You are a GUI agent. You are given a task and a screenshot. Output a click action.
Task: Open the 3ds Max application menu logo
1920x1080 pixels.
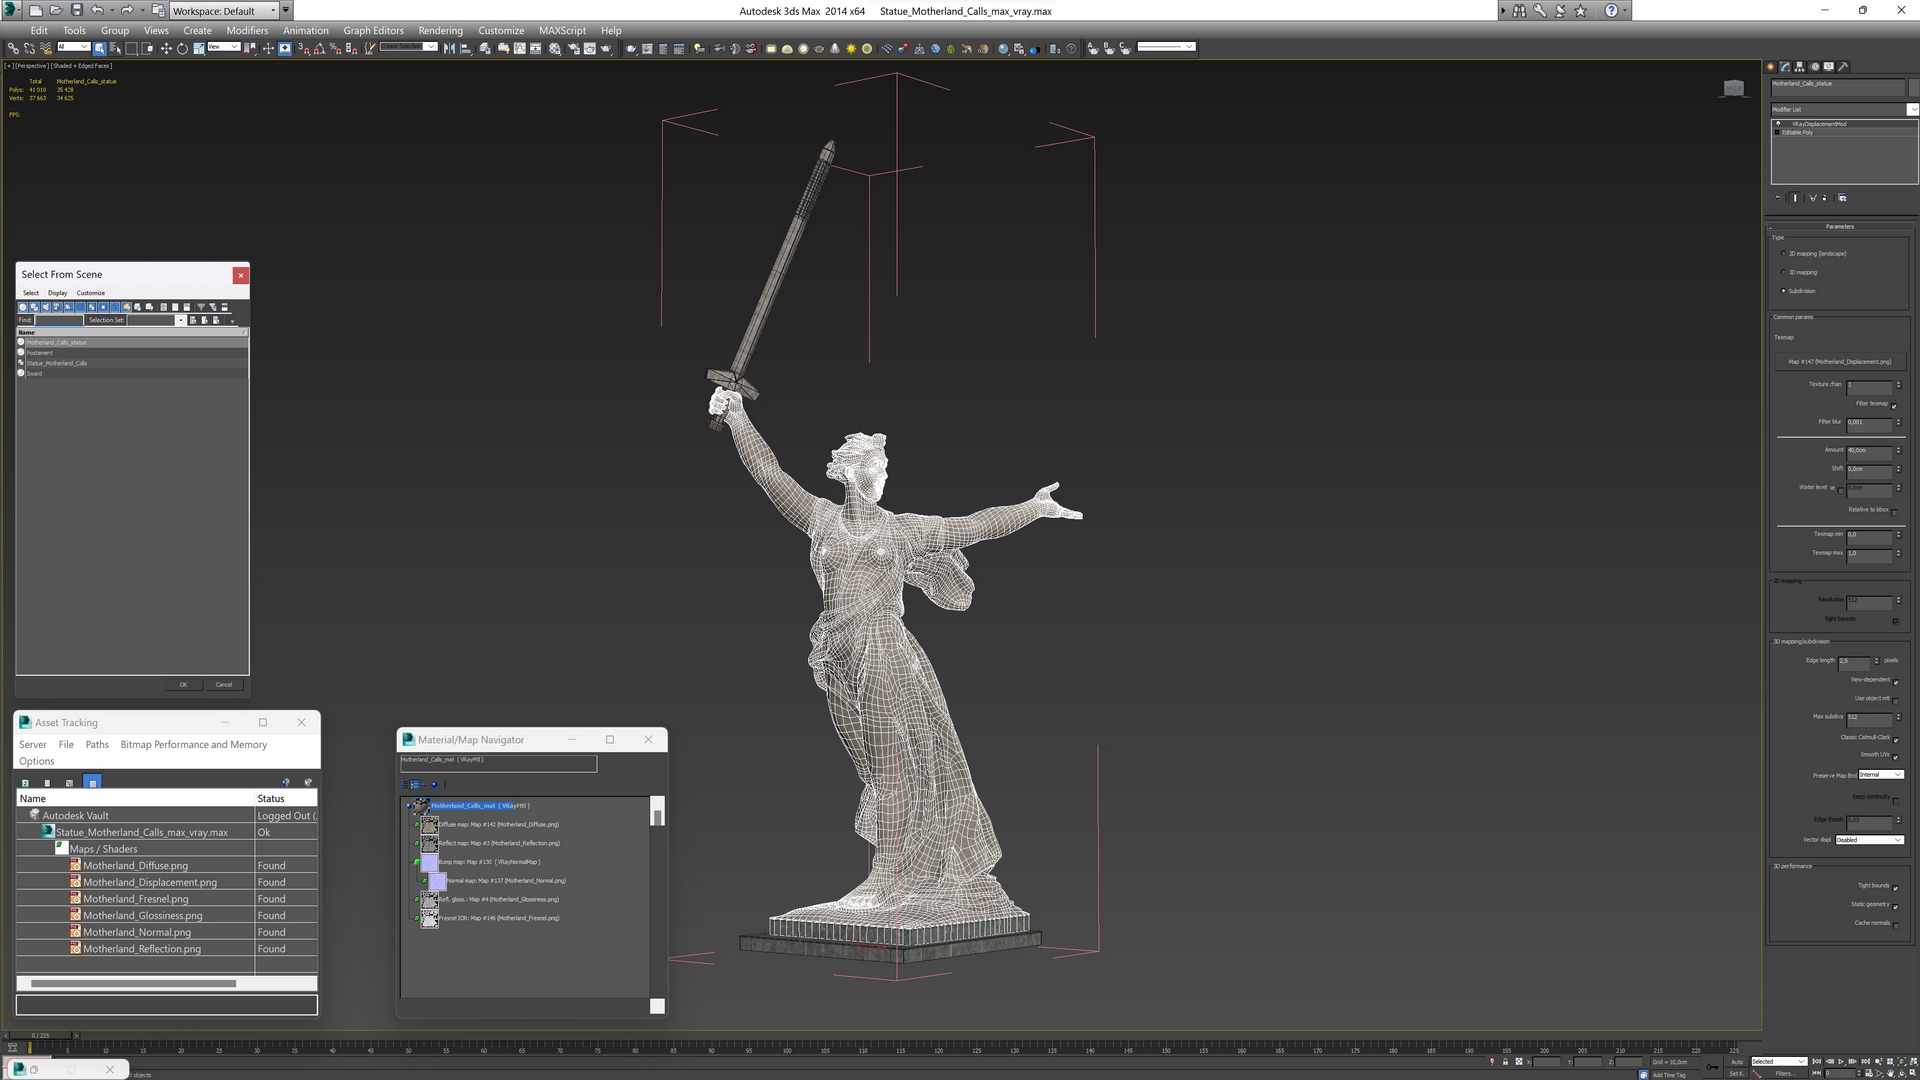coord(11,10)
